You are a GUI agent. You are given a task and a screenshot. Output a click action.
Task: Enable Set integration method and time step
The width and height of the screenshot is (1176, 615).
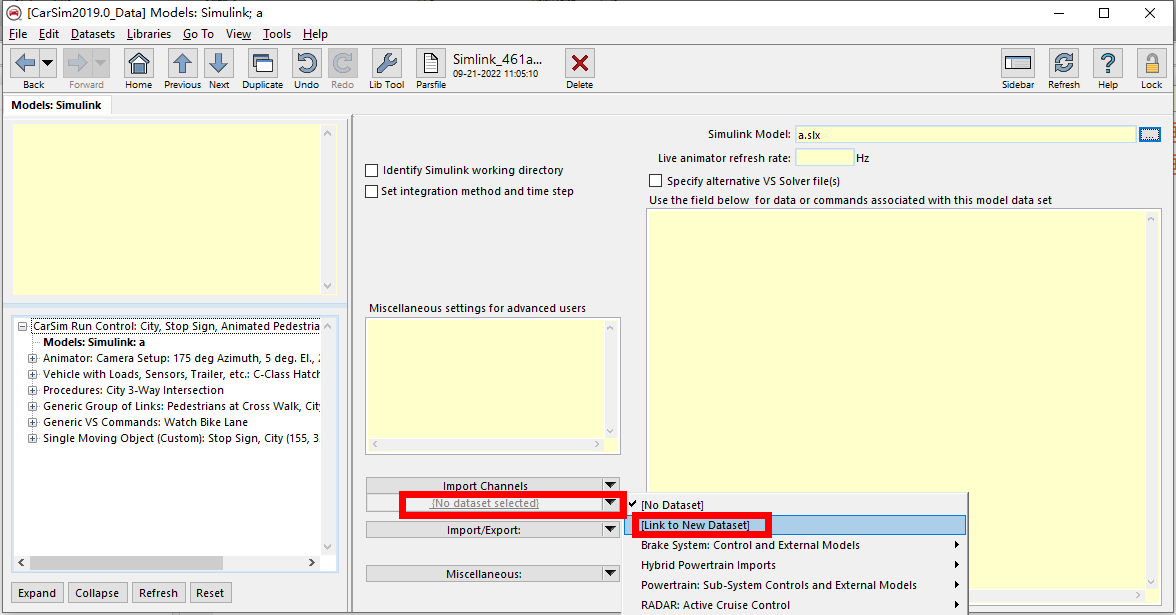point(371,191)
